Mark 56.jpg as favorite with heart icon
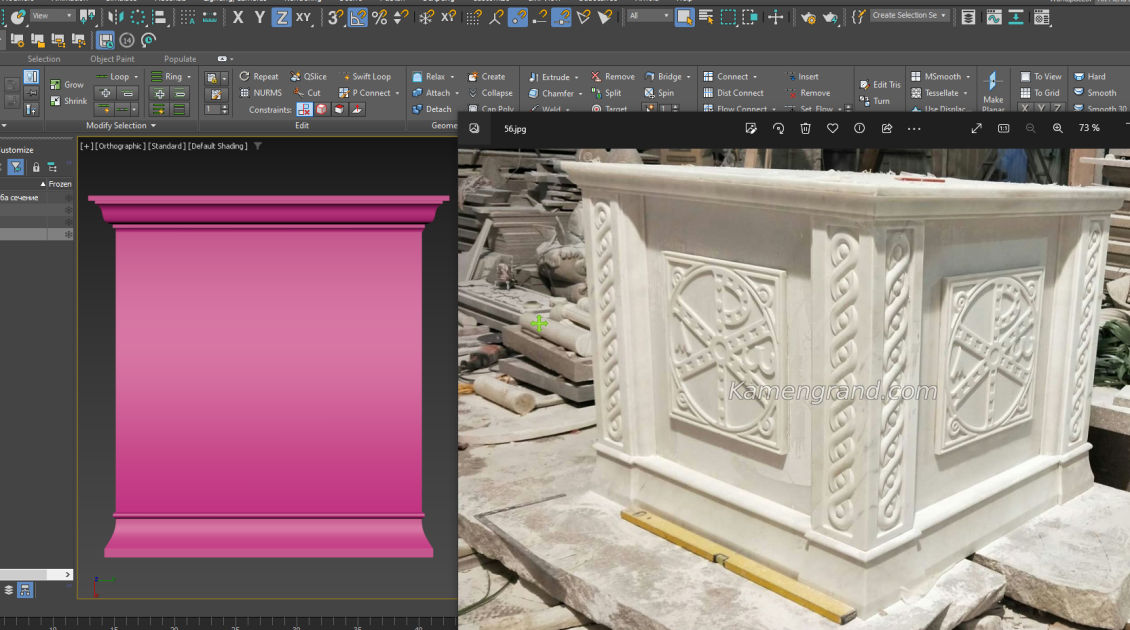Screen dimensions: 1130x630 pyautogui.click(x=832, y=128)
